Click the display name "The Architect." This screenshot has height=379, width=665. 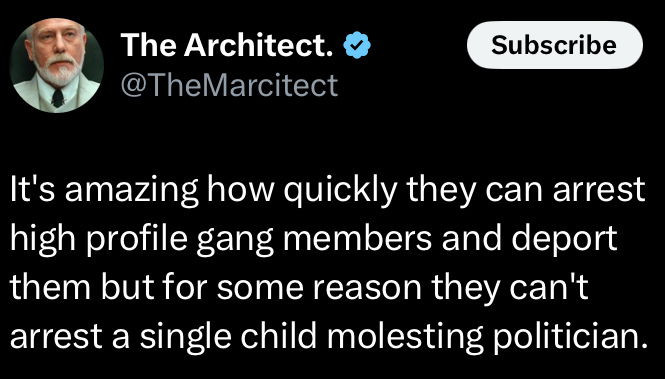[x=227, y=45]
